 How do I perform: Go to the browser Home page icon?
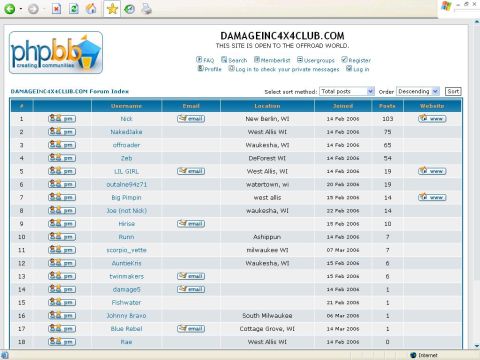[91, 9]
